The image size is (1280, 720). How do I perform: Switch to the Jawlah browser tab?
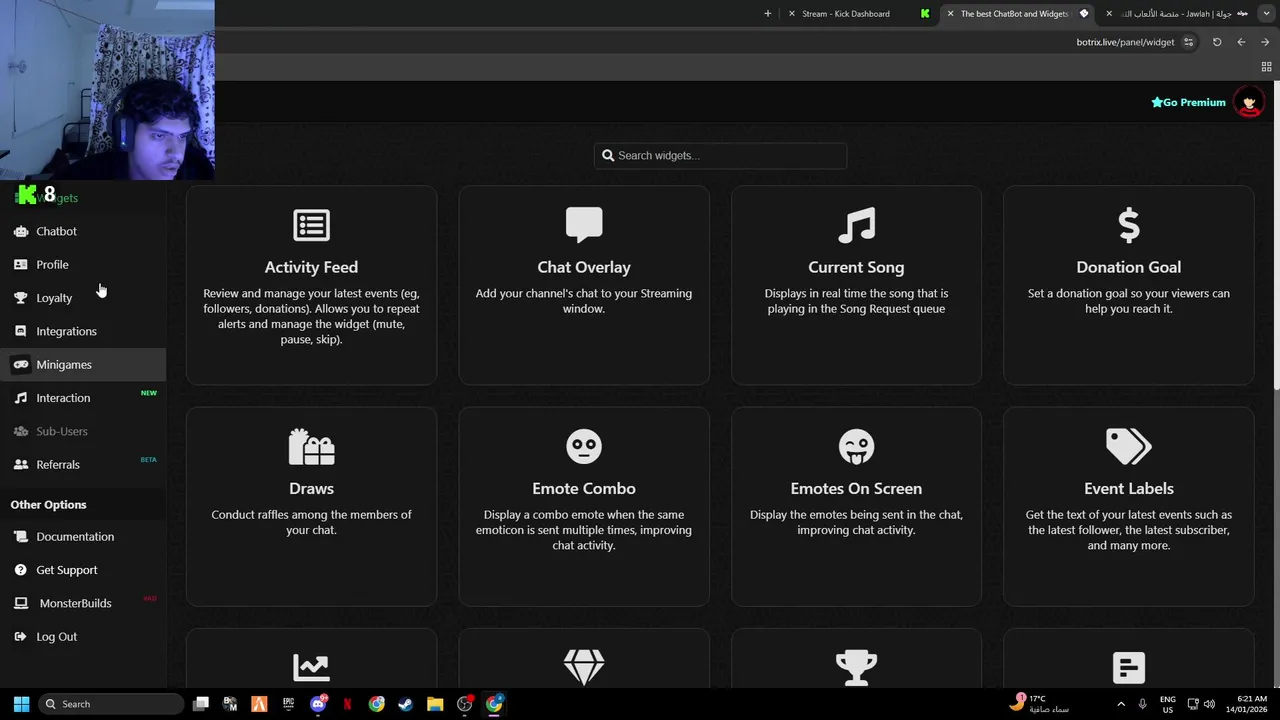tap(1175, 14)
